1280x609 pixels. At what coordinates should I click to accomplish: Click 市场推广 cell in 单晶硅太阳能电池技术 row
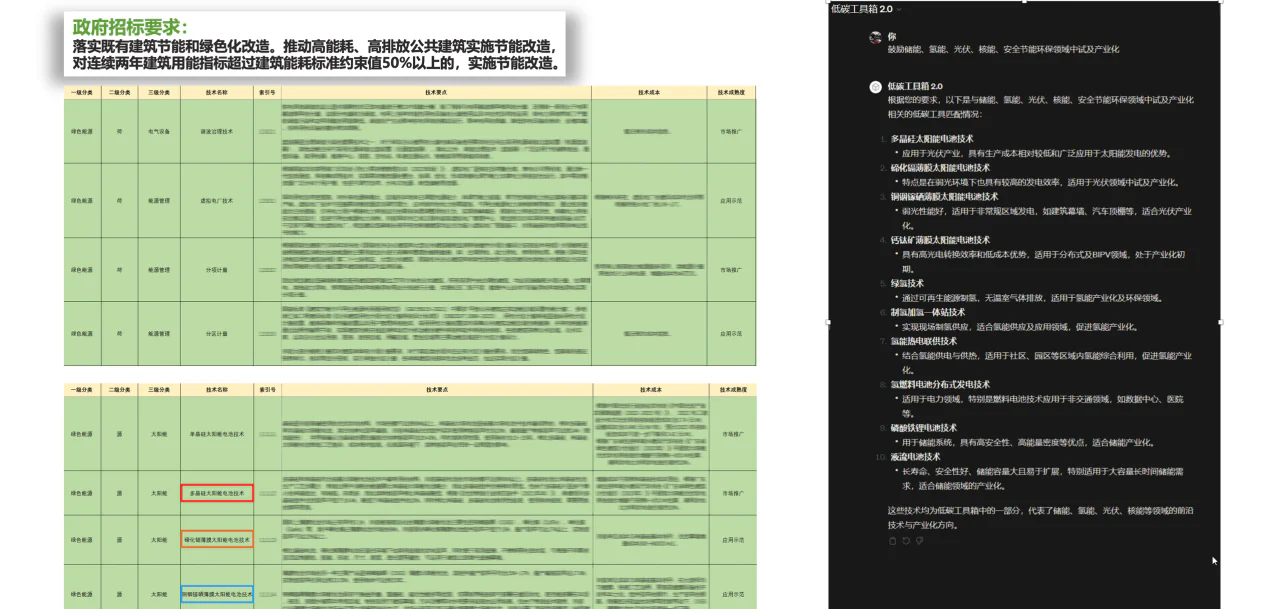click(x=731, y=434)
